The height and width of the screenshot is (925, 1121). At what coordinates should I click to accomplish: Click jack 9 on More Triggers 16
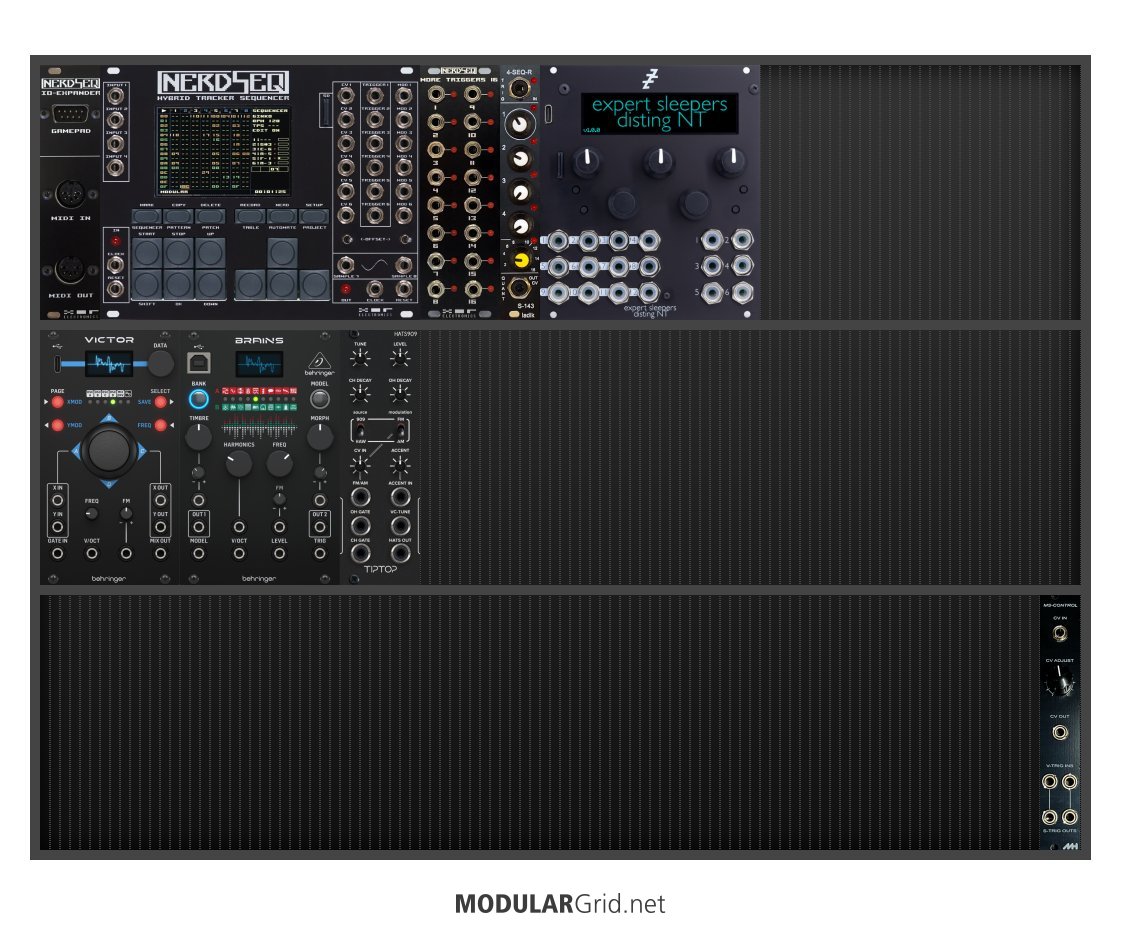pyautogui.click(x=472, y=94)
